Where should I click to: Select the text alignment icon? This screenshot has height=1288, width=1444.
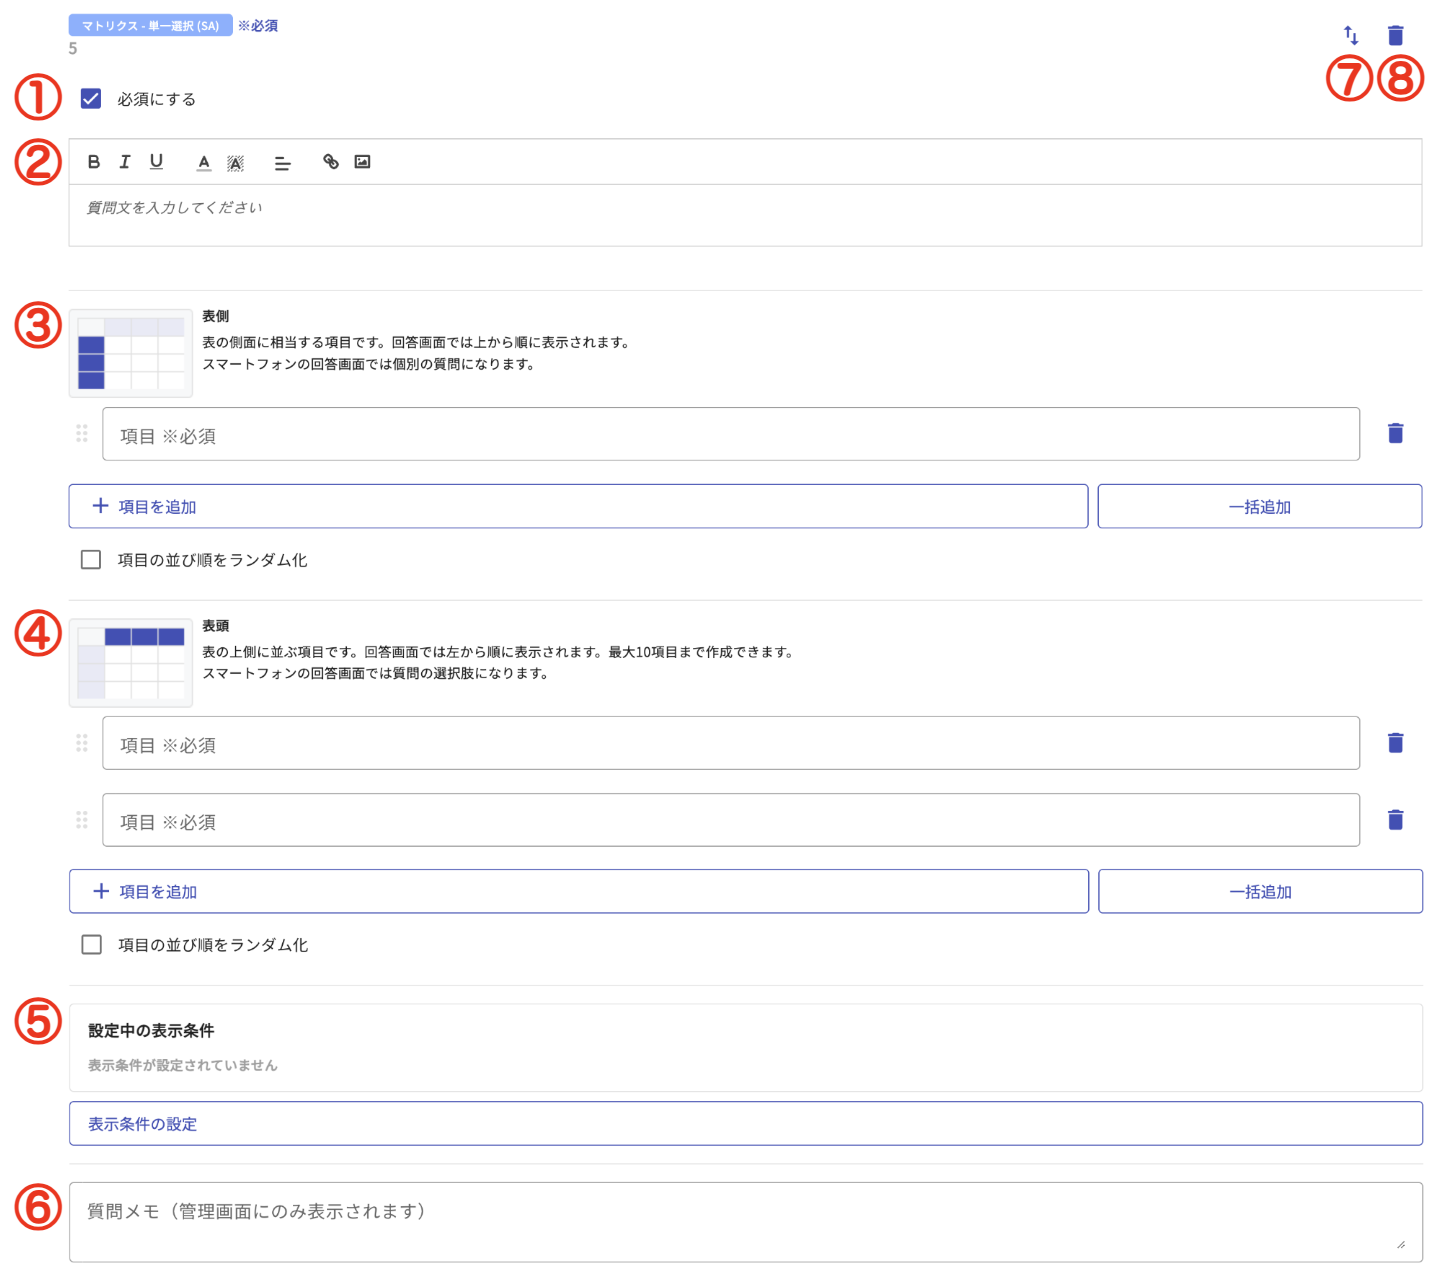(x=283, y=161)
